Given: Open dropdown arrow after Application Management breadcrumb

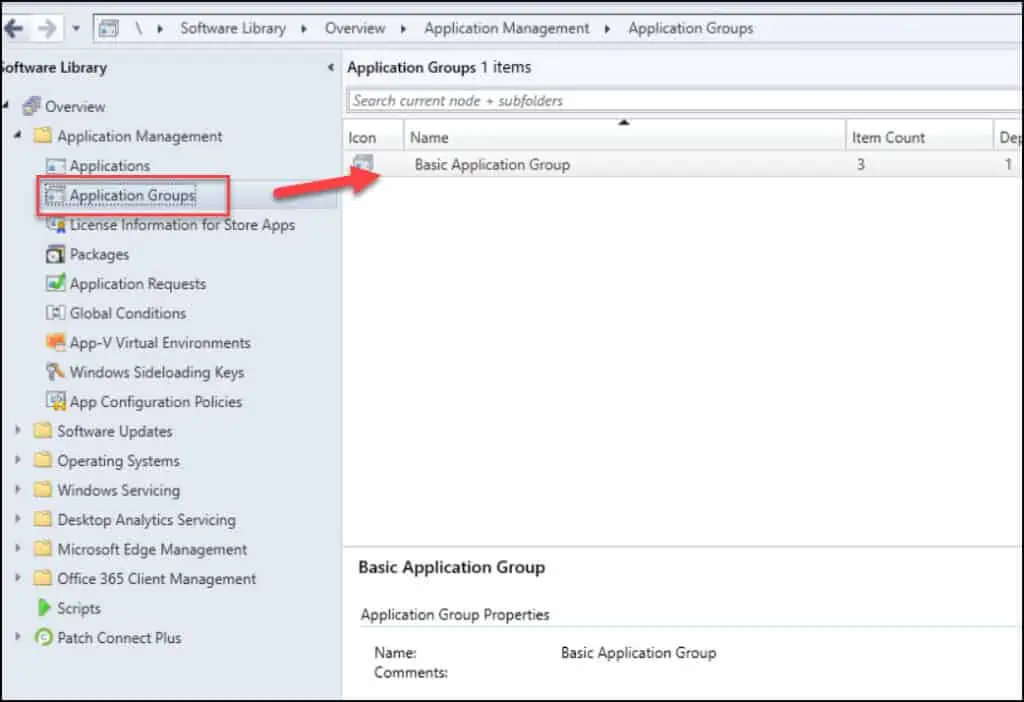Looking at the screenshot, I should (607, 29).
